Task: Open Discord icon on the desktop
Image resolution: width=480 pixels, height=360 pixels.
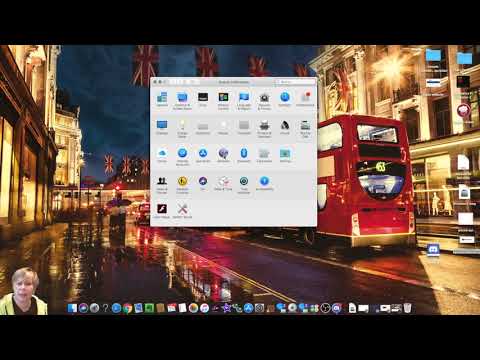Action: coord(433,250)
